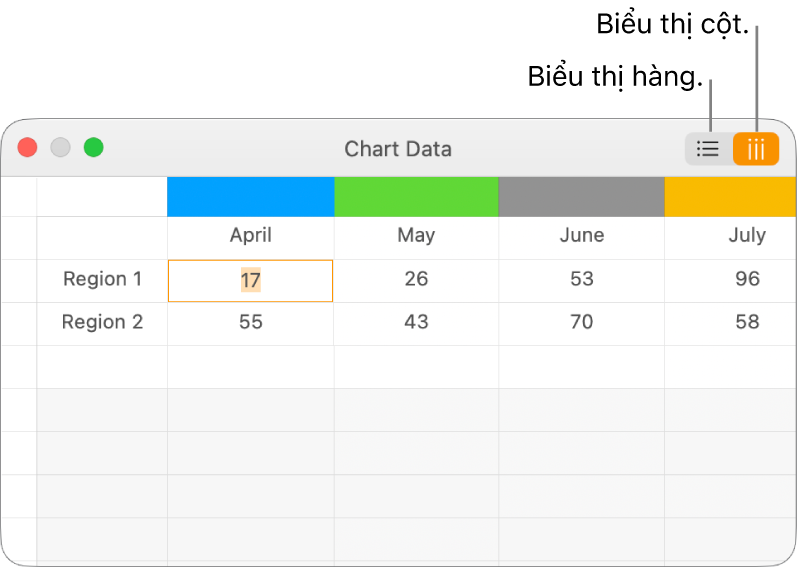Select the Region 2 row label
798x569 pixels.
pyautogui.click(x=102, y=323)
